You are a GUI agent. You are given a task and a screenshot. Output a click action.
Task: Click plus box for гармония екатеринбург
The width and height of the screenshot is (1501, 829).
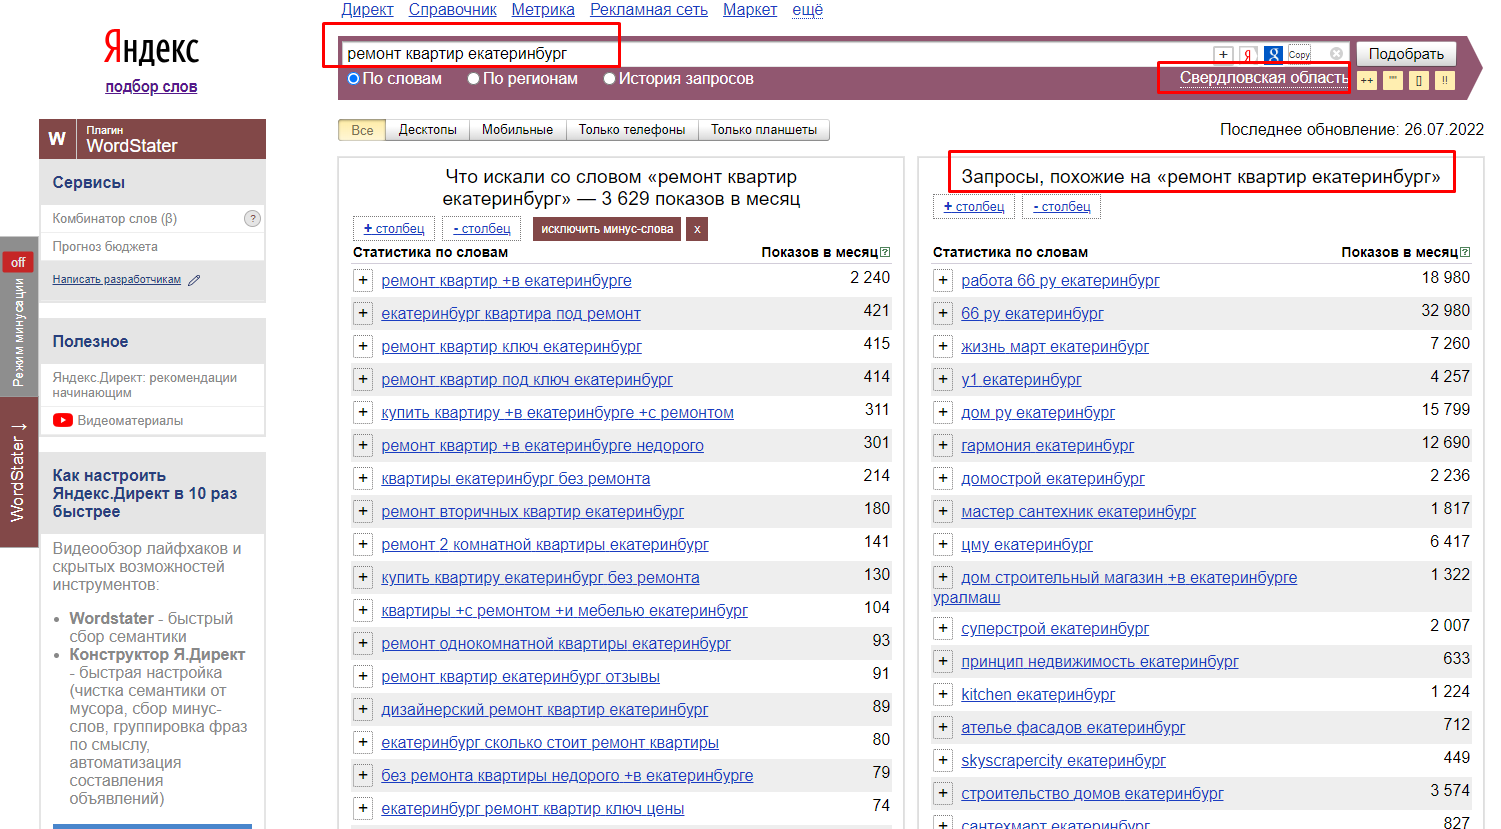942,446
